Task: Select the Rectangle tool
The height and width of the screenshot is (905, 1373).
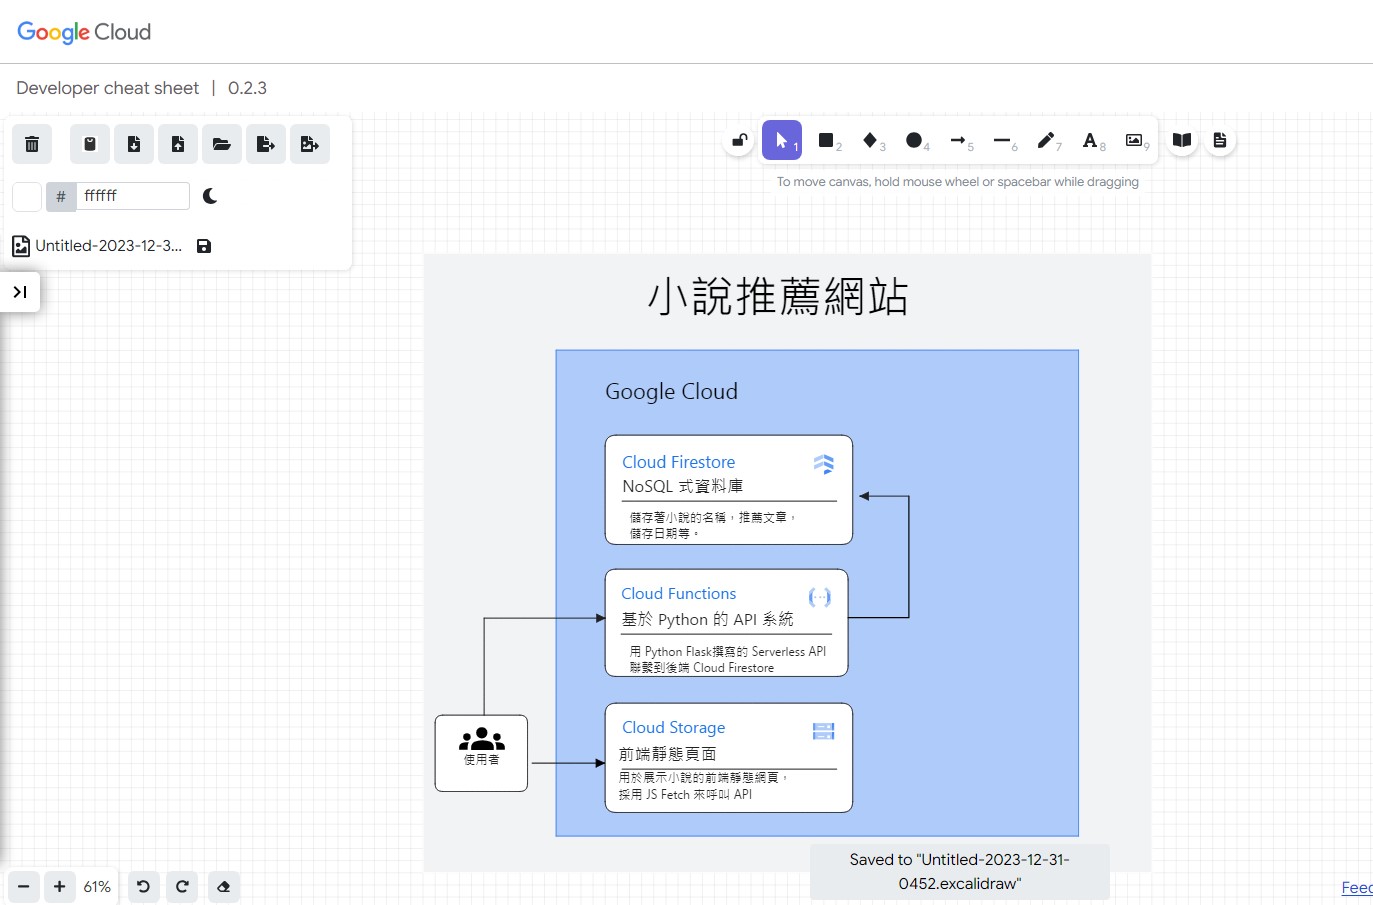Action: (826, 140)
